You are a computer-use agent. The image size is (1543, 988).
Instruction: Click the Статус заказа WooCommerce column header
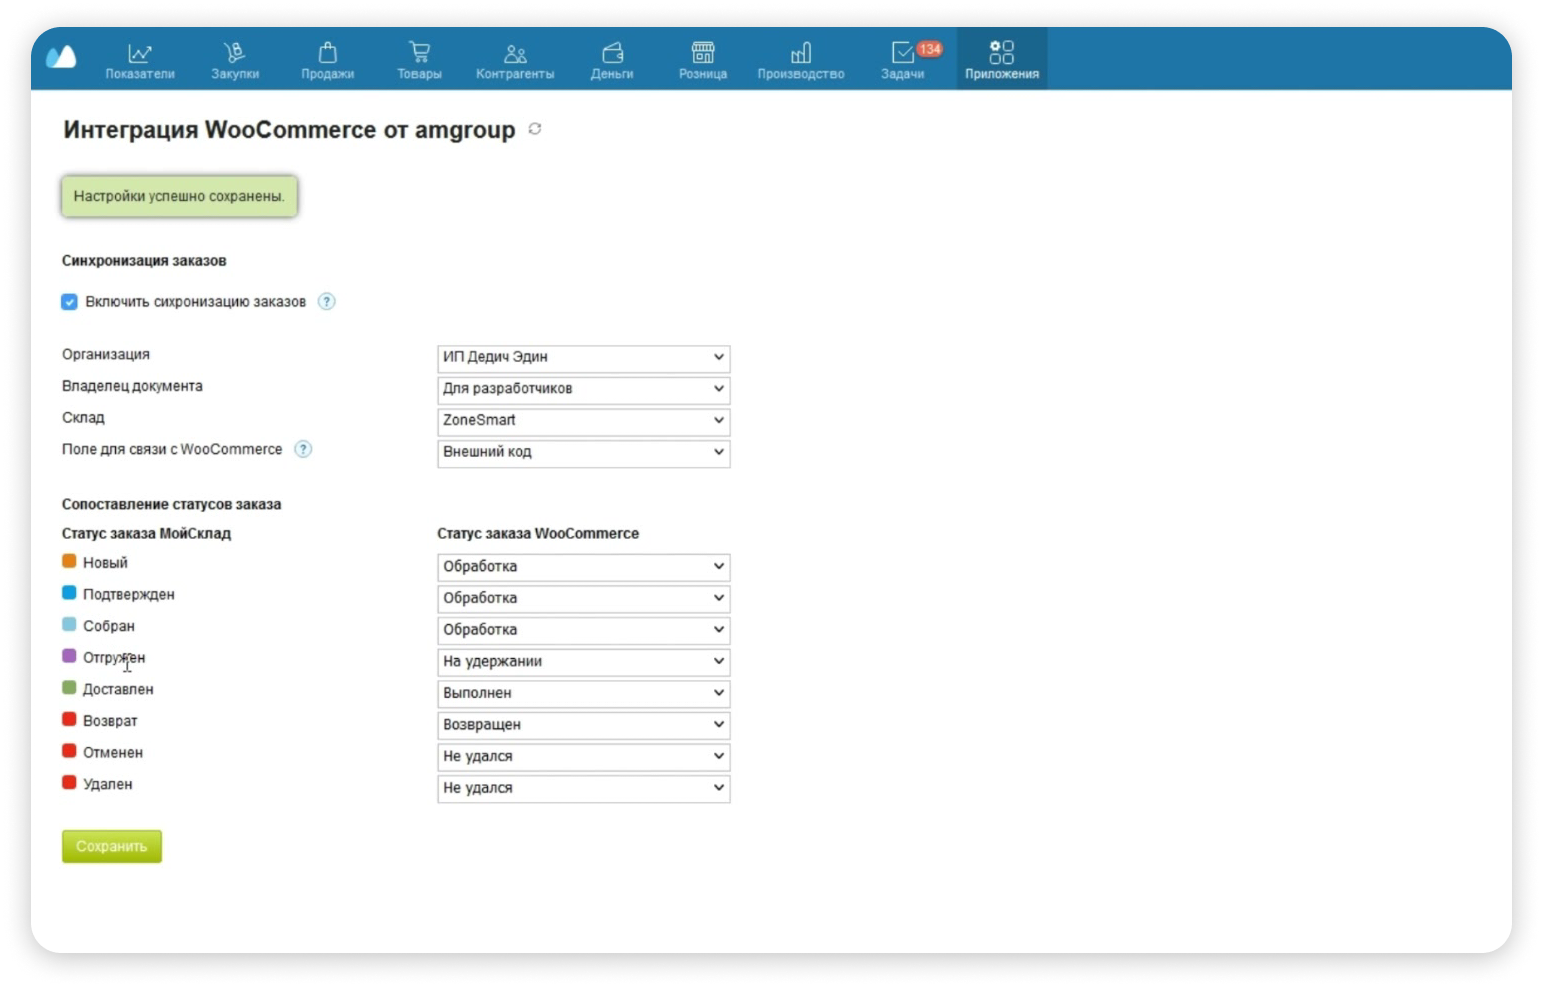[538, 533]
